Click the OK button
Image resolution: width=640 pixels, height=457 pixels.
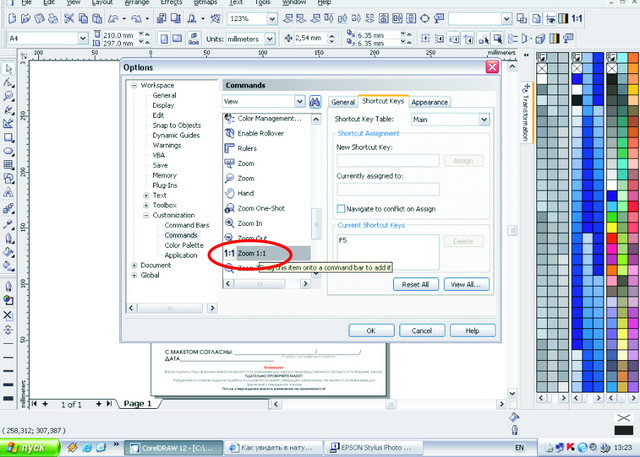[371, 331]
